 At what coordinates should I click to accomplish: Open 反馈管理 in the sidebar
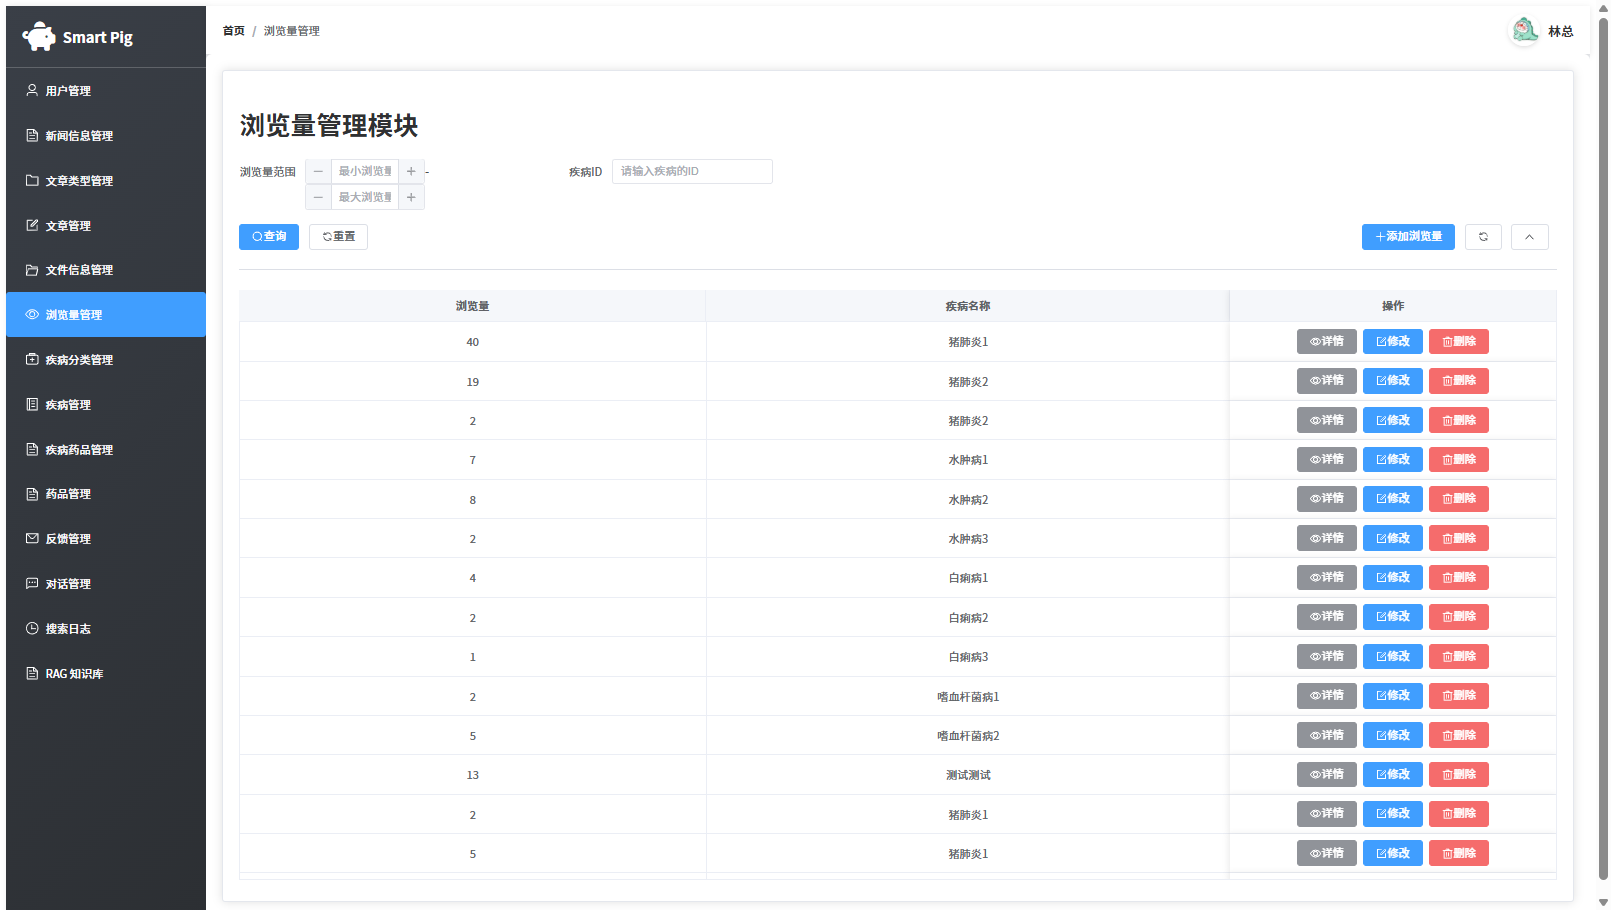click(x=106, y=538)
